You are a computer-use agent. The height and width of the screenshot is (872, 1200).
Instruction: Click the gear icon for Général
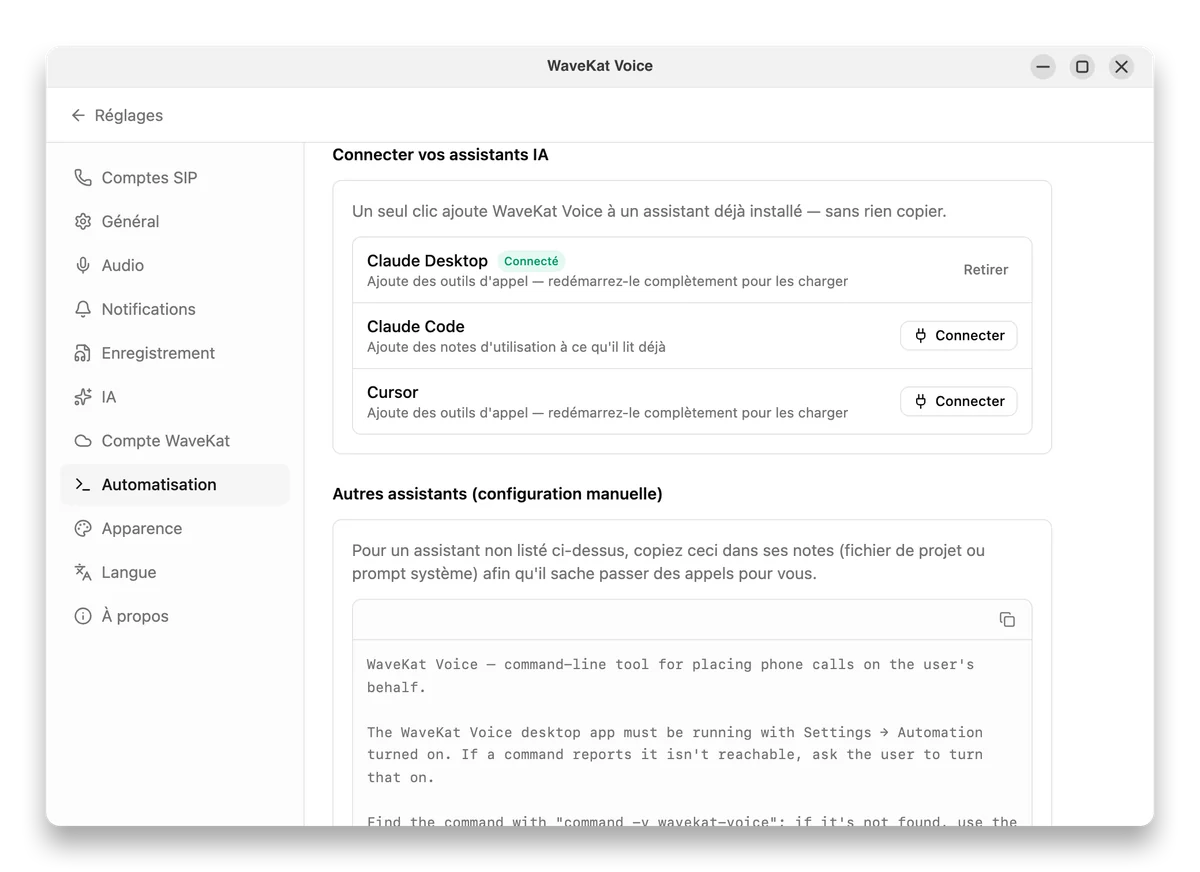pyautogui.click(x=83, y=221)
